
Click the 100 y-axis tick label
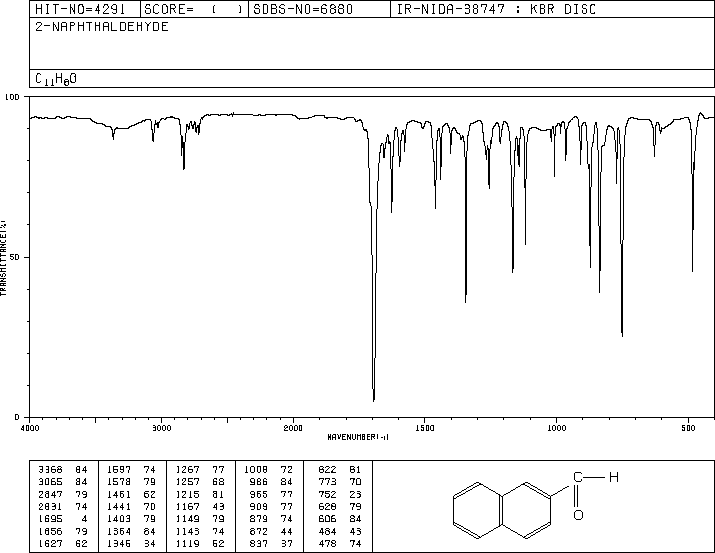(12, 97)
